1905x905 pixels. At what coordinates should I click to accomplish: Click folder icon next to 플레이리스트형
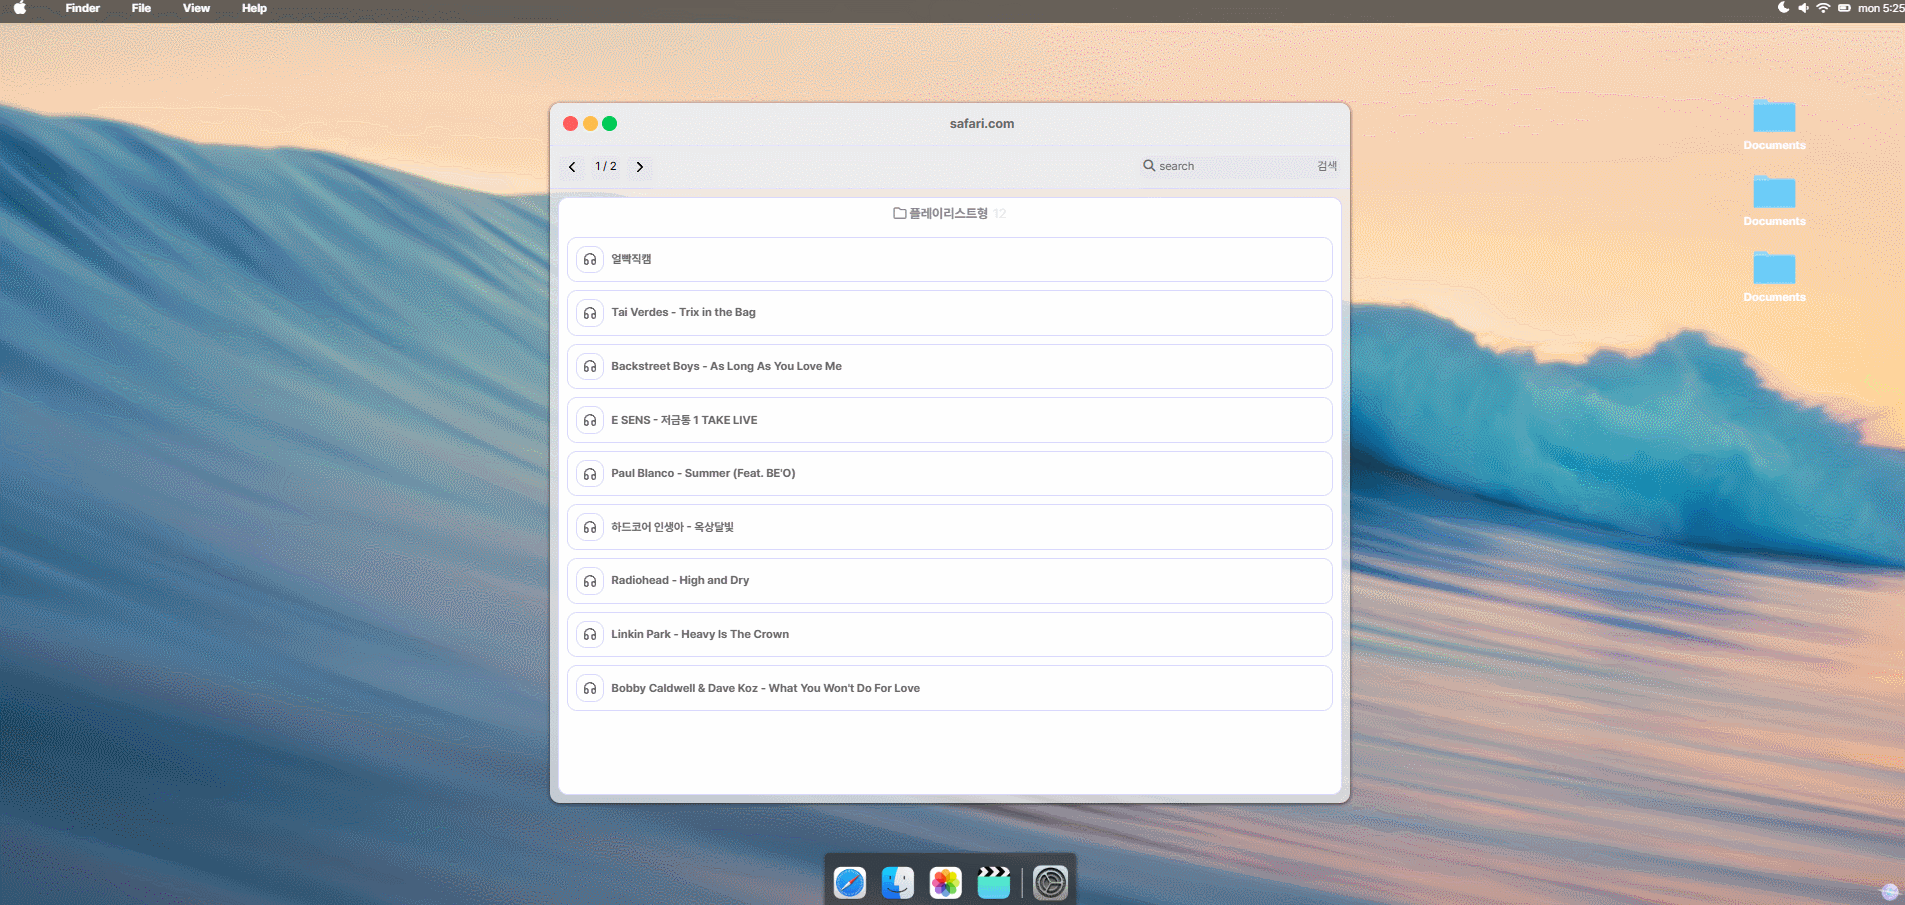tap(899, 213)
